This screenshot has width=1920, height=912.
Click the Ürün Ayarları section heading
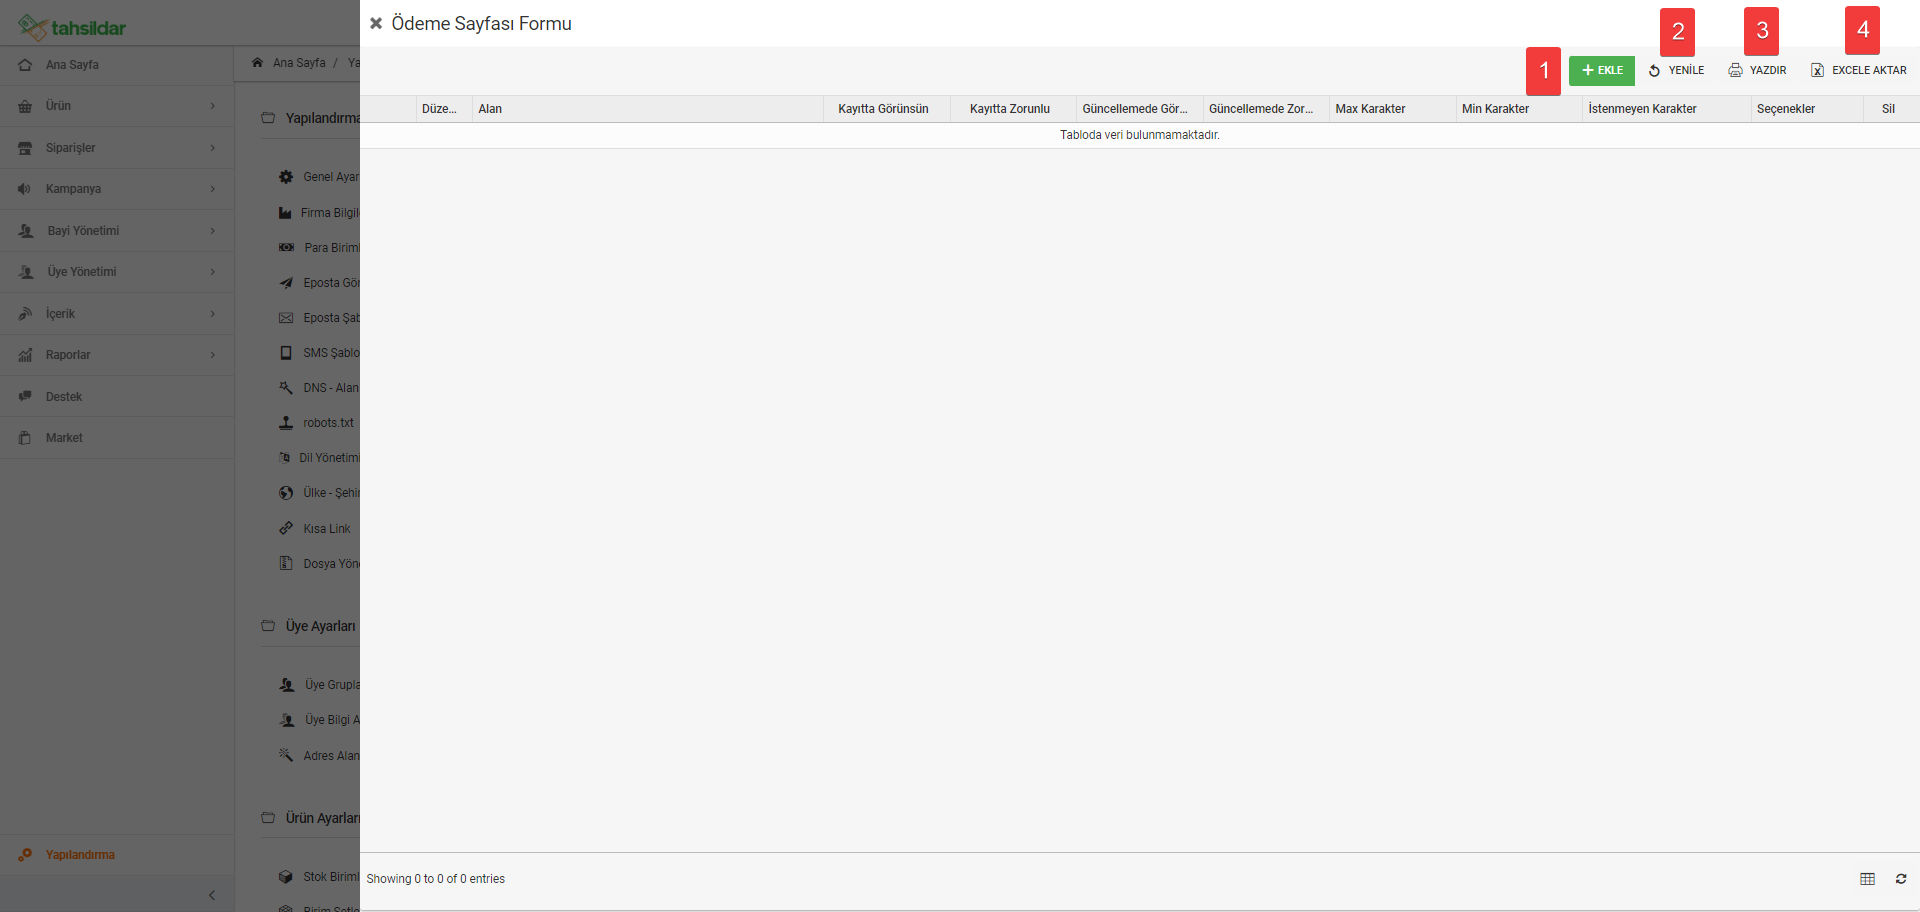(x=322, y=818)
